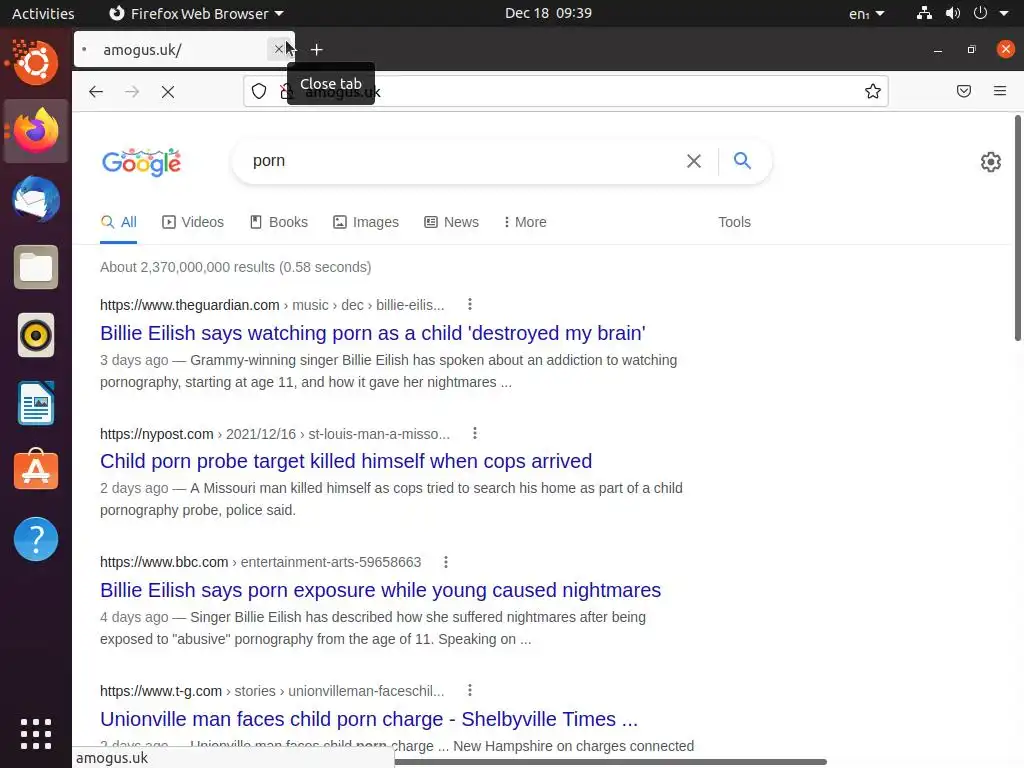
Task: Click the Firefox icon in the dock
Action: coord(36,131)
